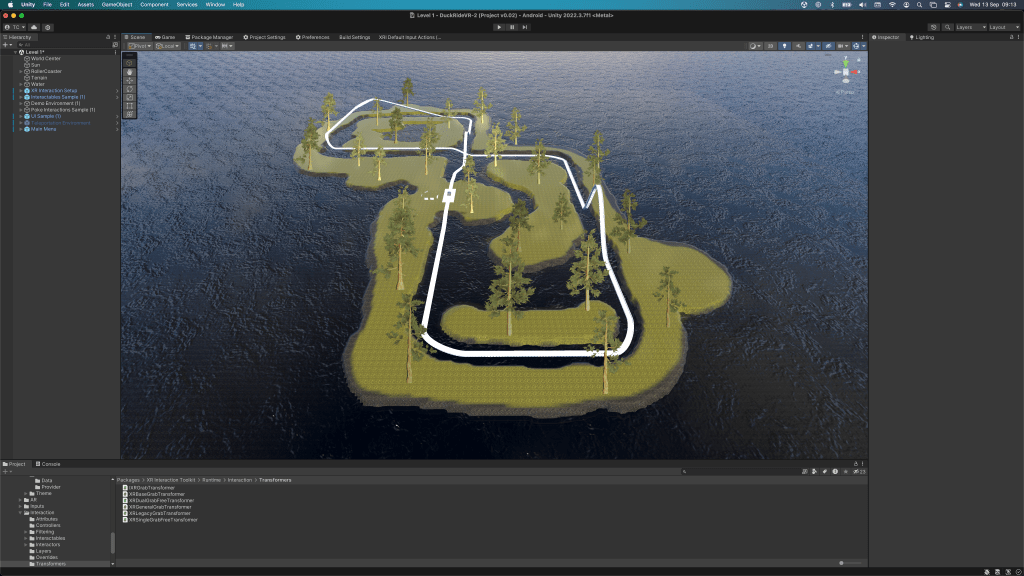Toggle scene lighting with the lightbulb icon
The image size is (1024, 576).
pos(785,46)
